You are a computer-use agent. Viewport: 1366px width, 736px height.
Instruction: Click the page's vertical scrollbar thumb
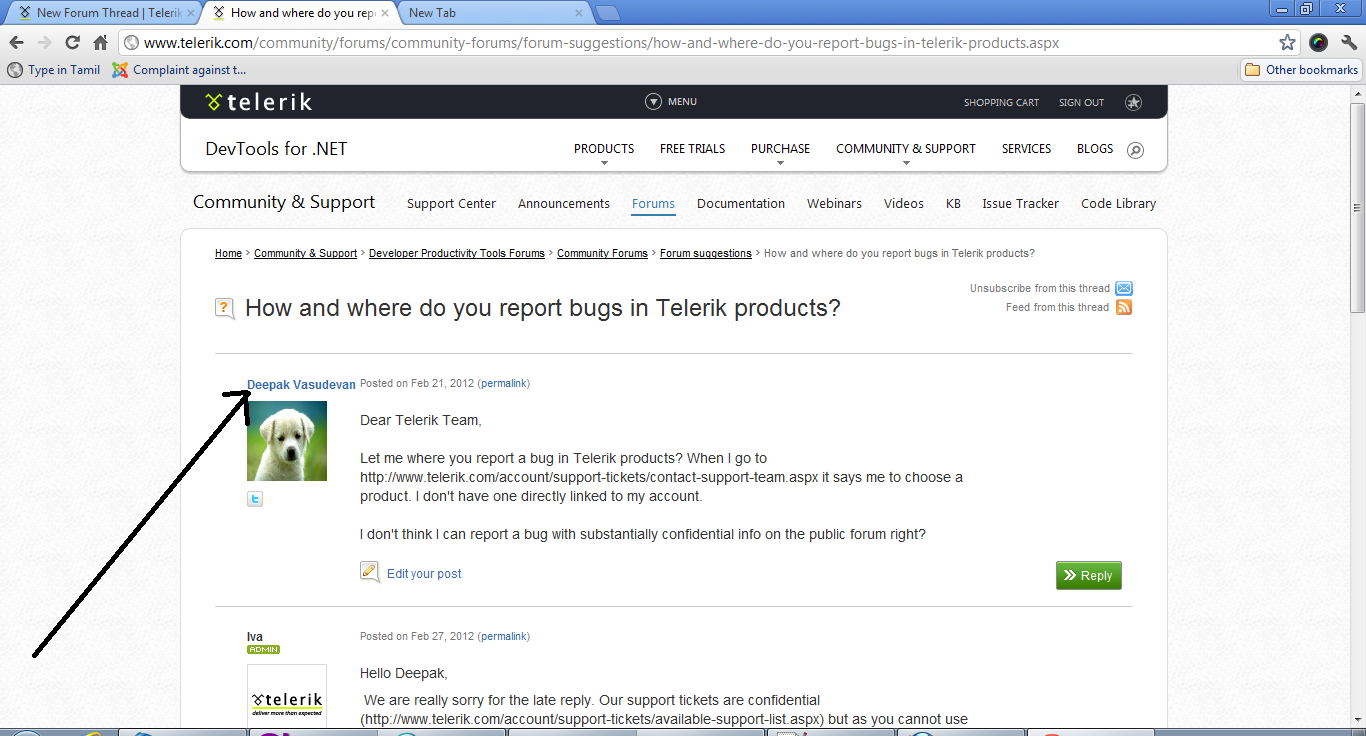click(1357, 207)
